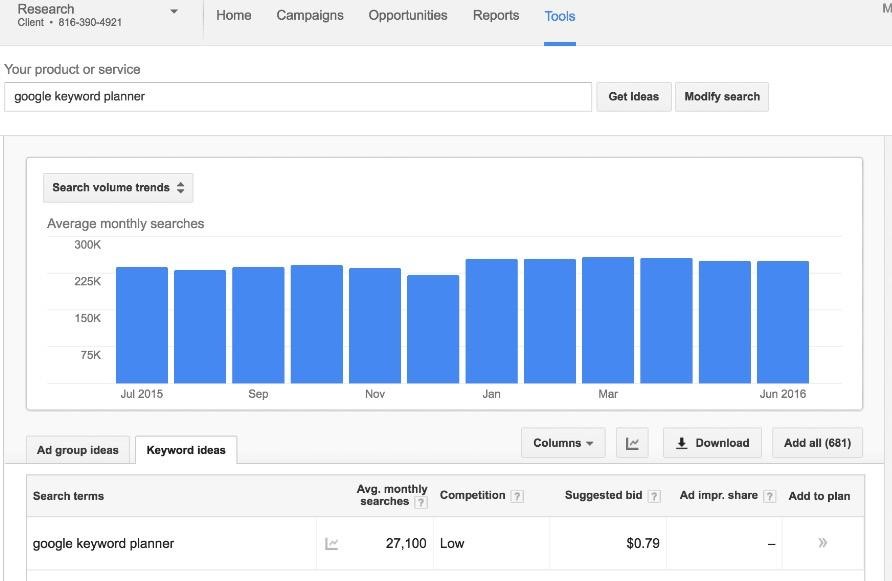Click the December bar, the shortest one
This screenshot has width=892, height=581.
(433, 329)
